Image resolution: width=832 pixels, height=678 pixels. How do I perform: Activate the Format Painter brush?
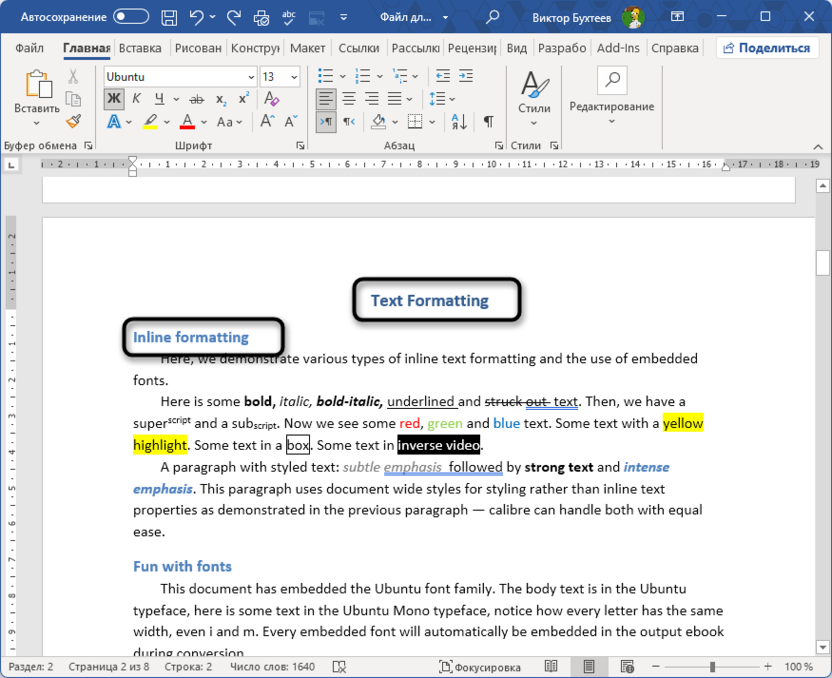pos(73,121)
